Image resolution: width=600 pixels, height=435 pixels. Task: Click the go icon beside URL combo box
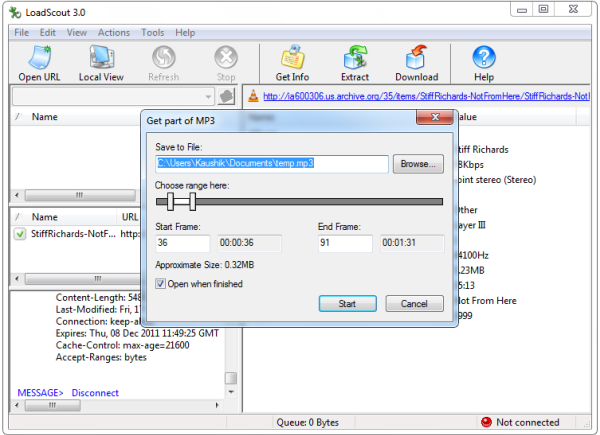coord(226,96)
